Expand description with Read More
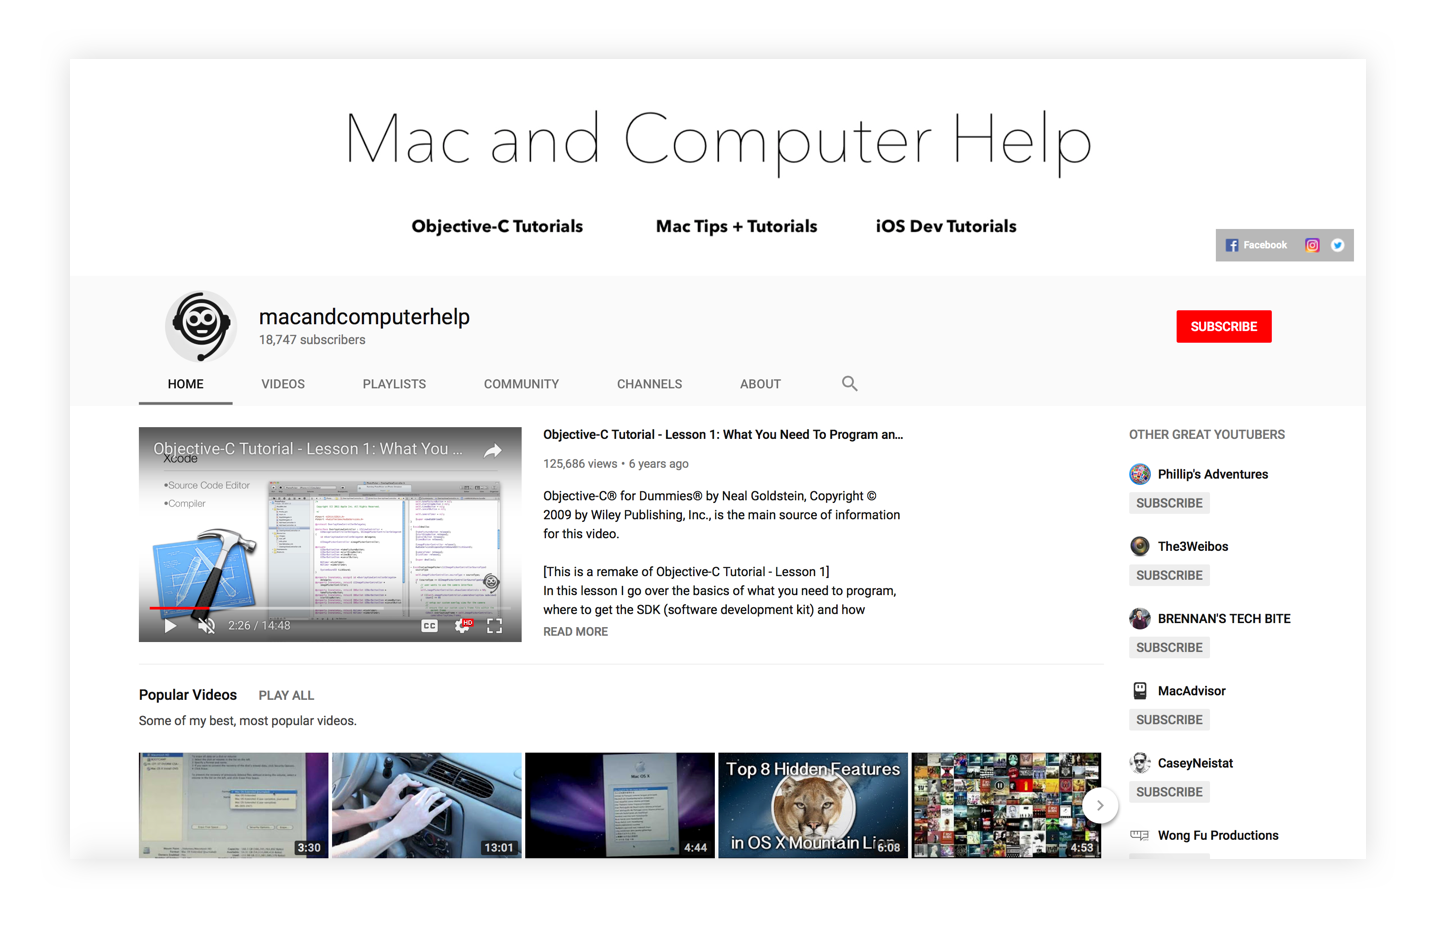The width and height of the screenshot is (1435, 931). (x=575, y=632)
